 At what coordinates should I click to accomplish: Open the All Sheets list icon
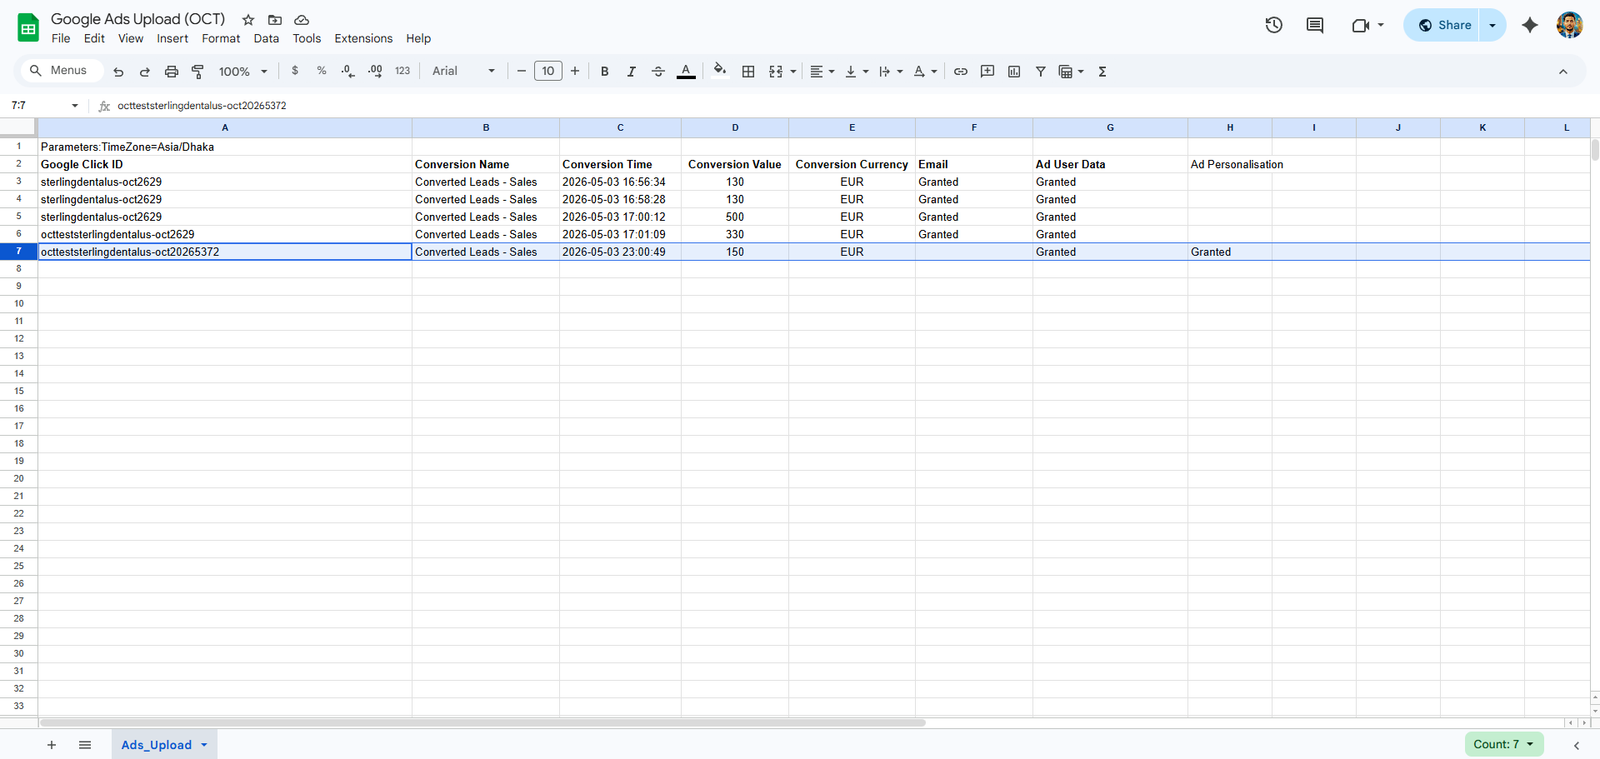click(85, 745)
